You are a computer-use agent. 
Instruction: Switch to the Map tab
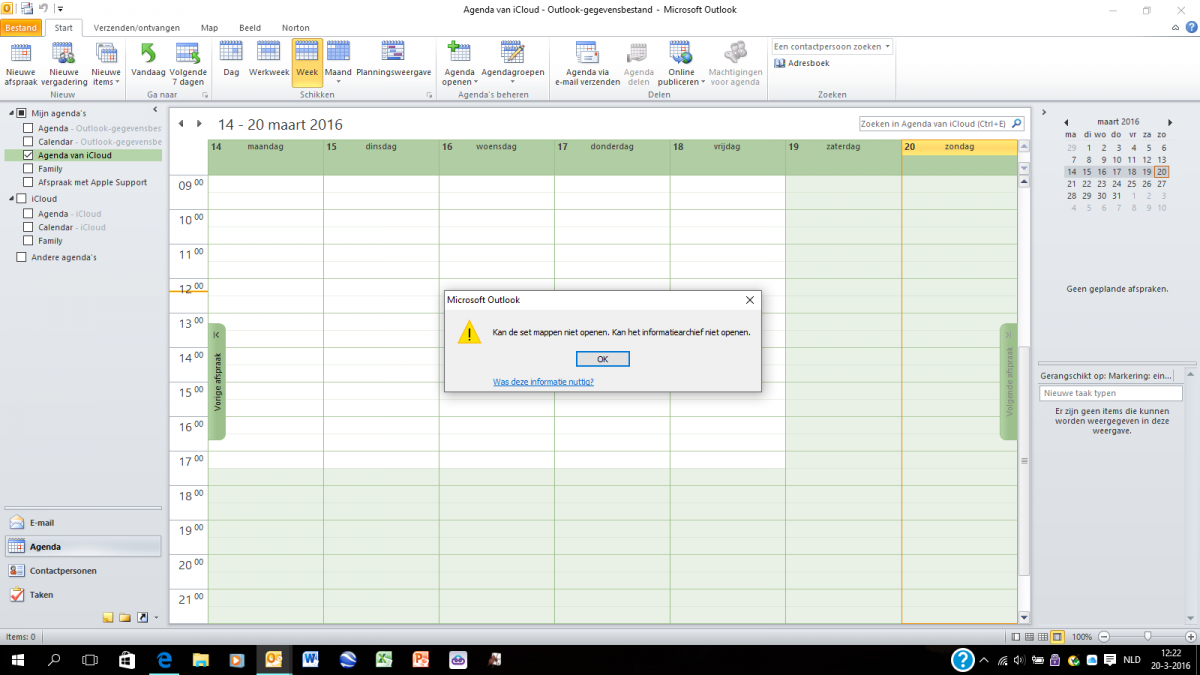click(209, 28)
